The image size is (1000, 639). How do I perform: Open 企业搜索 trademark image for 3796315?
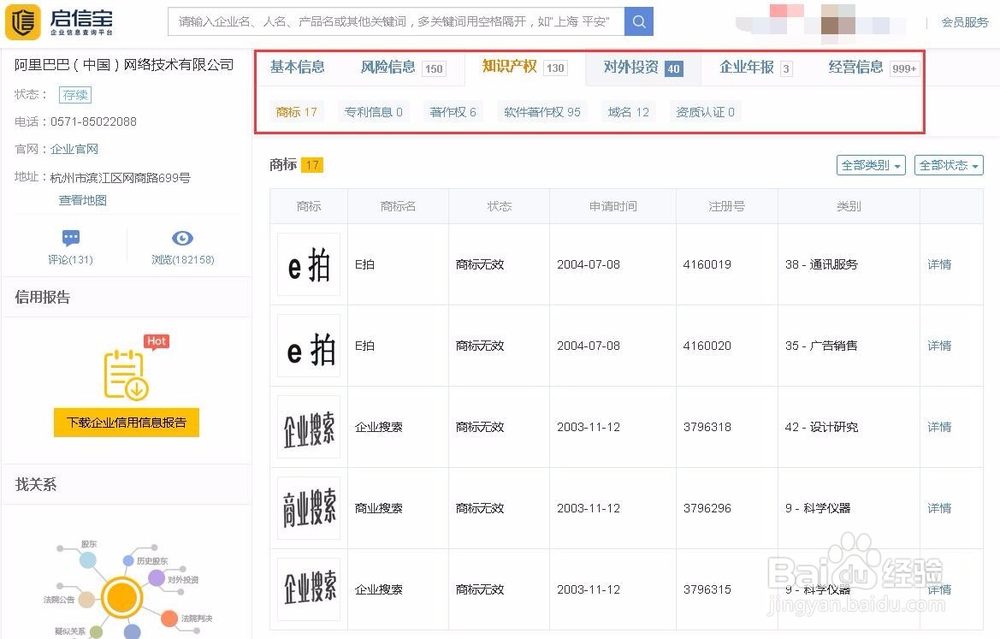[x=309, y=589]
